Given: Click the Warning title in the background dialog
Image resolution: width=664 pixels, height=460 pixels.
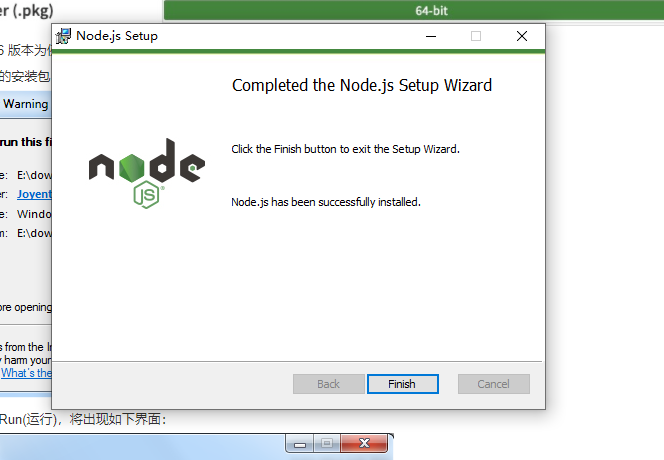Looking at the screenshot, I should (x=26, y=104).
